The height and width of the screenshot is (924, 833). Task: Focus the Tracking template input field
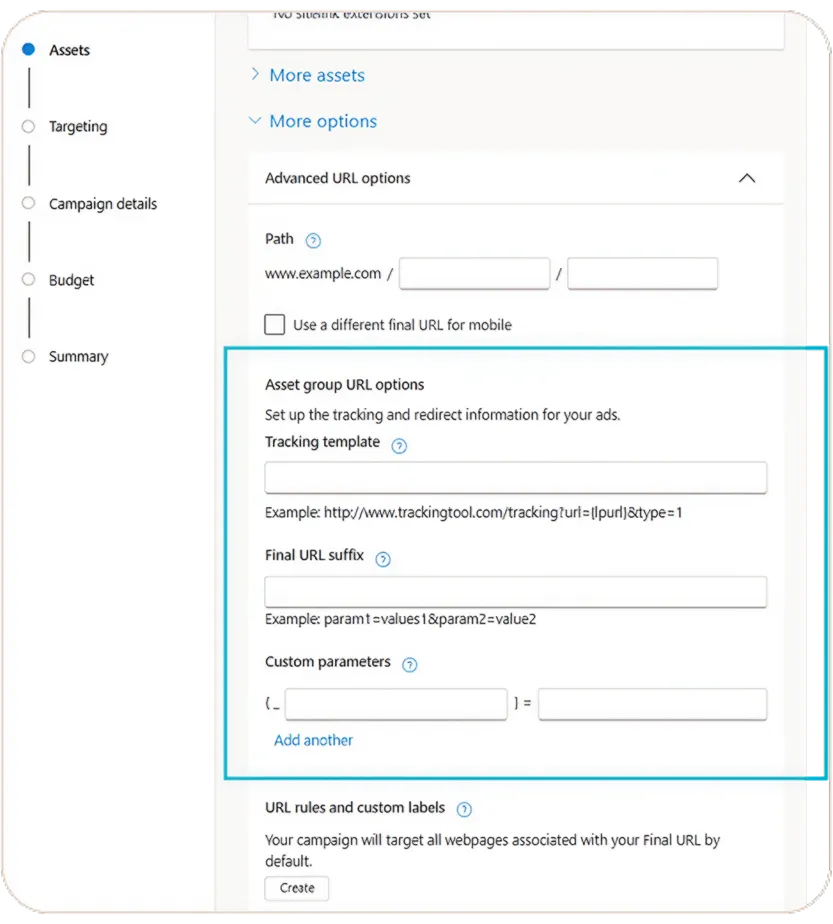coord(515,478)
